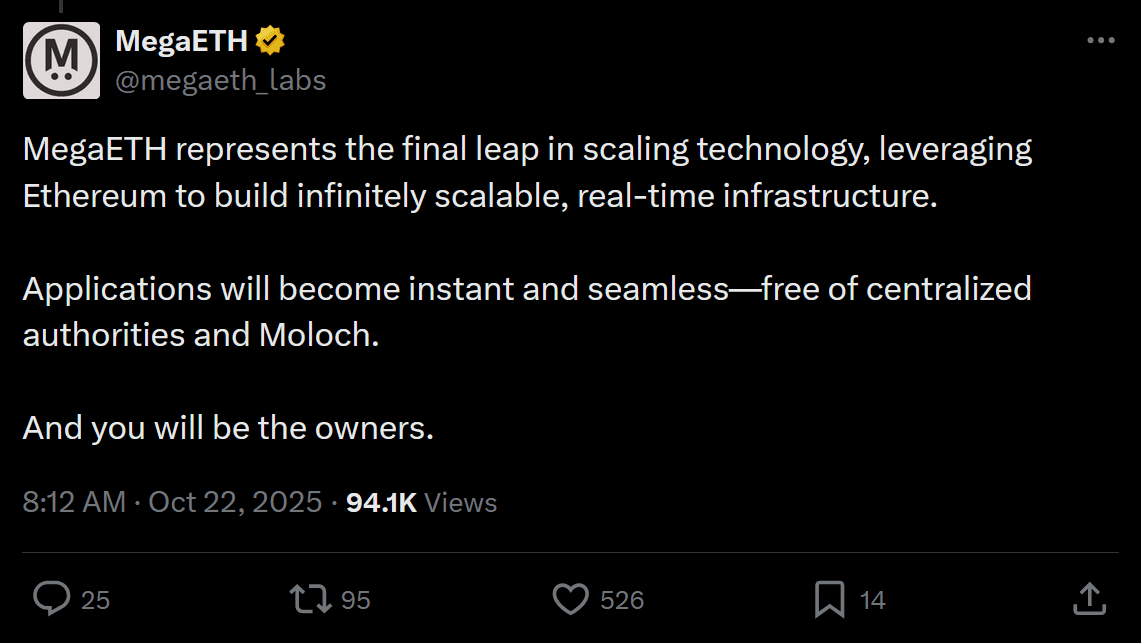This screenshot has height=643, width=1141.
Task: Click the line "And you will be the owners."
Action: point(228,428)
